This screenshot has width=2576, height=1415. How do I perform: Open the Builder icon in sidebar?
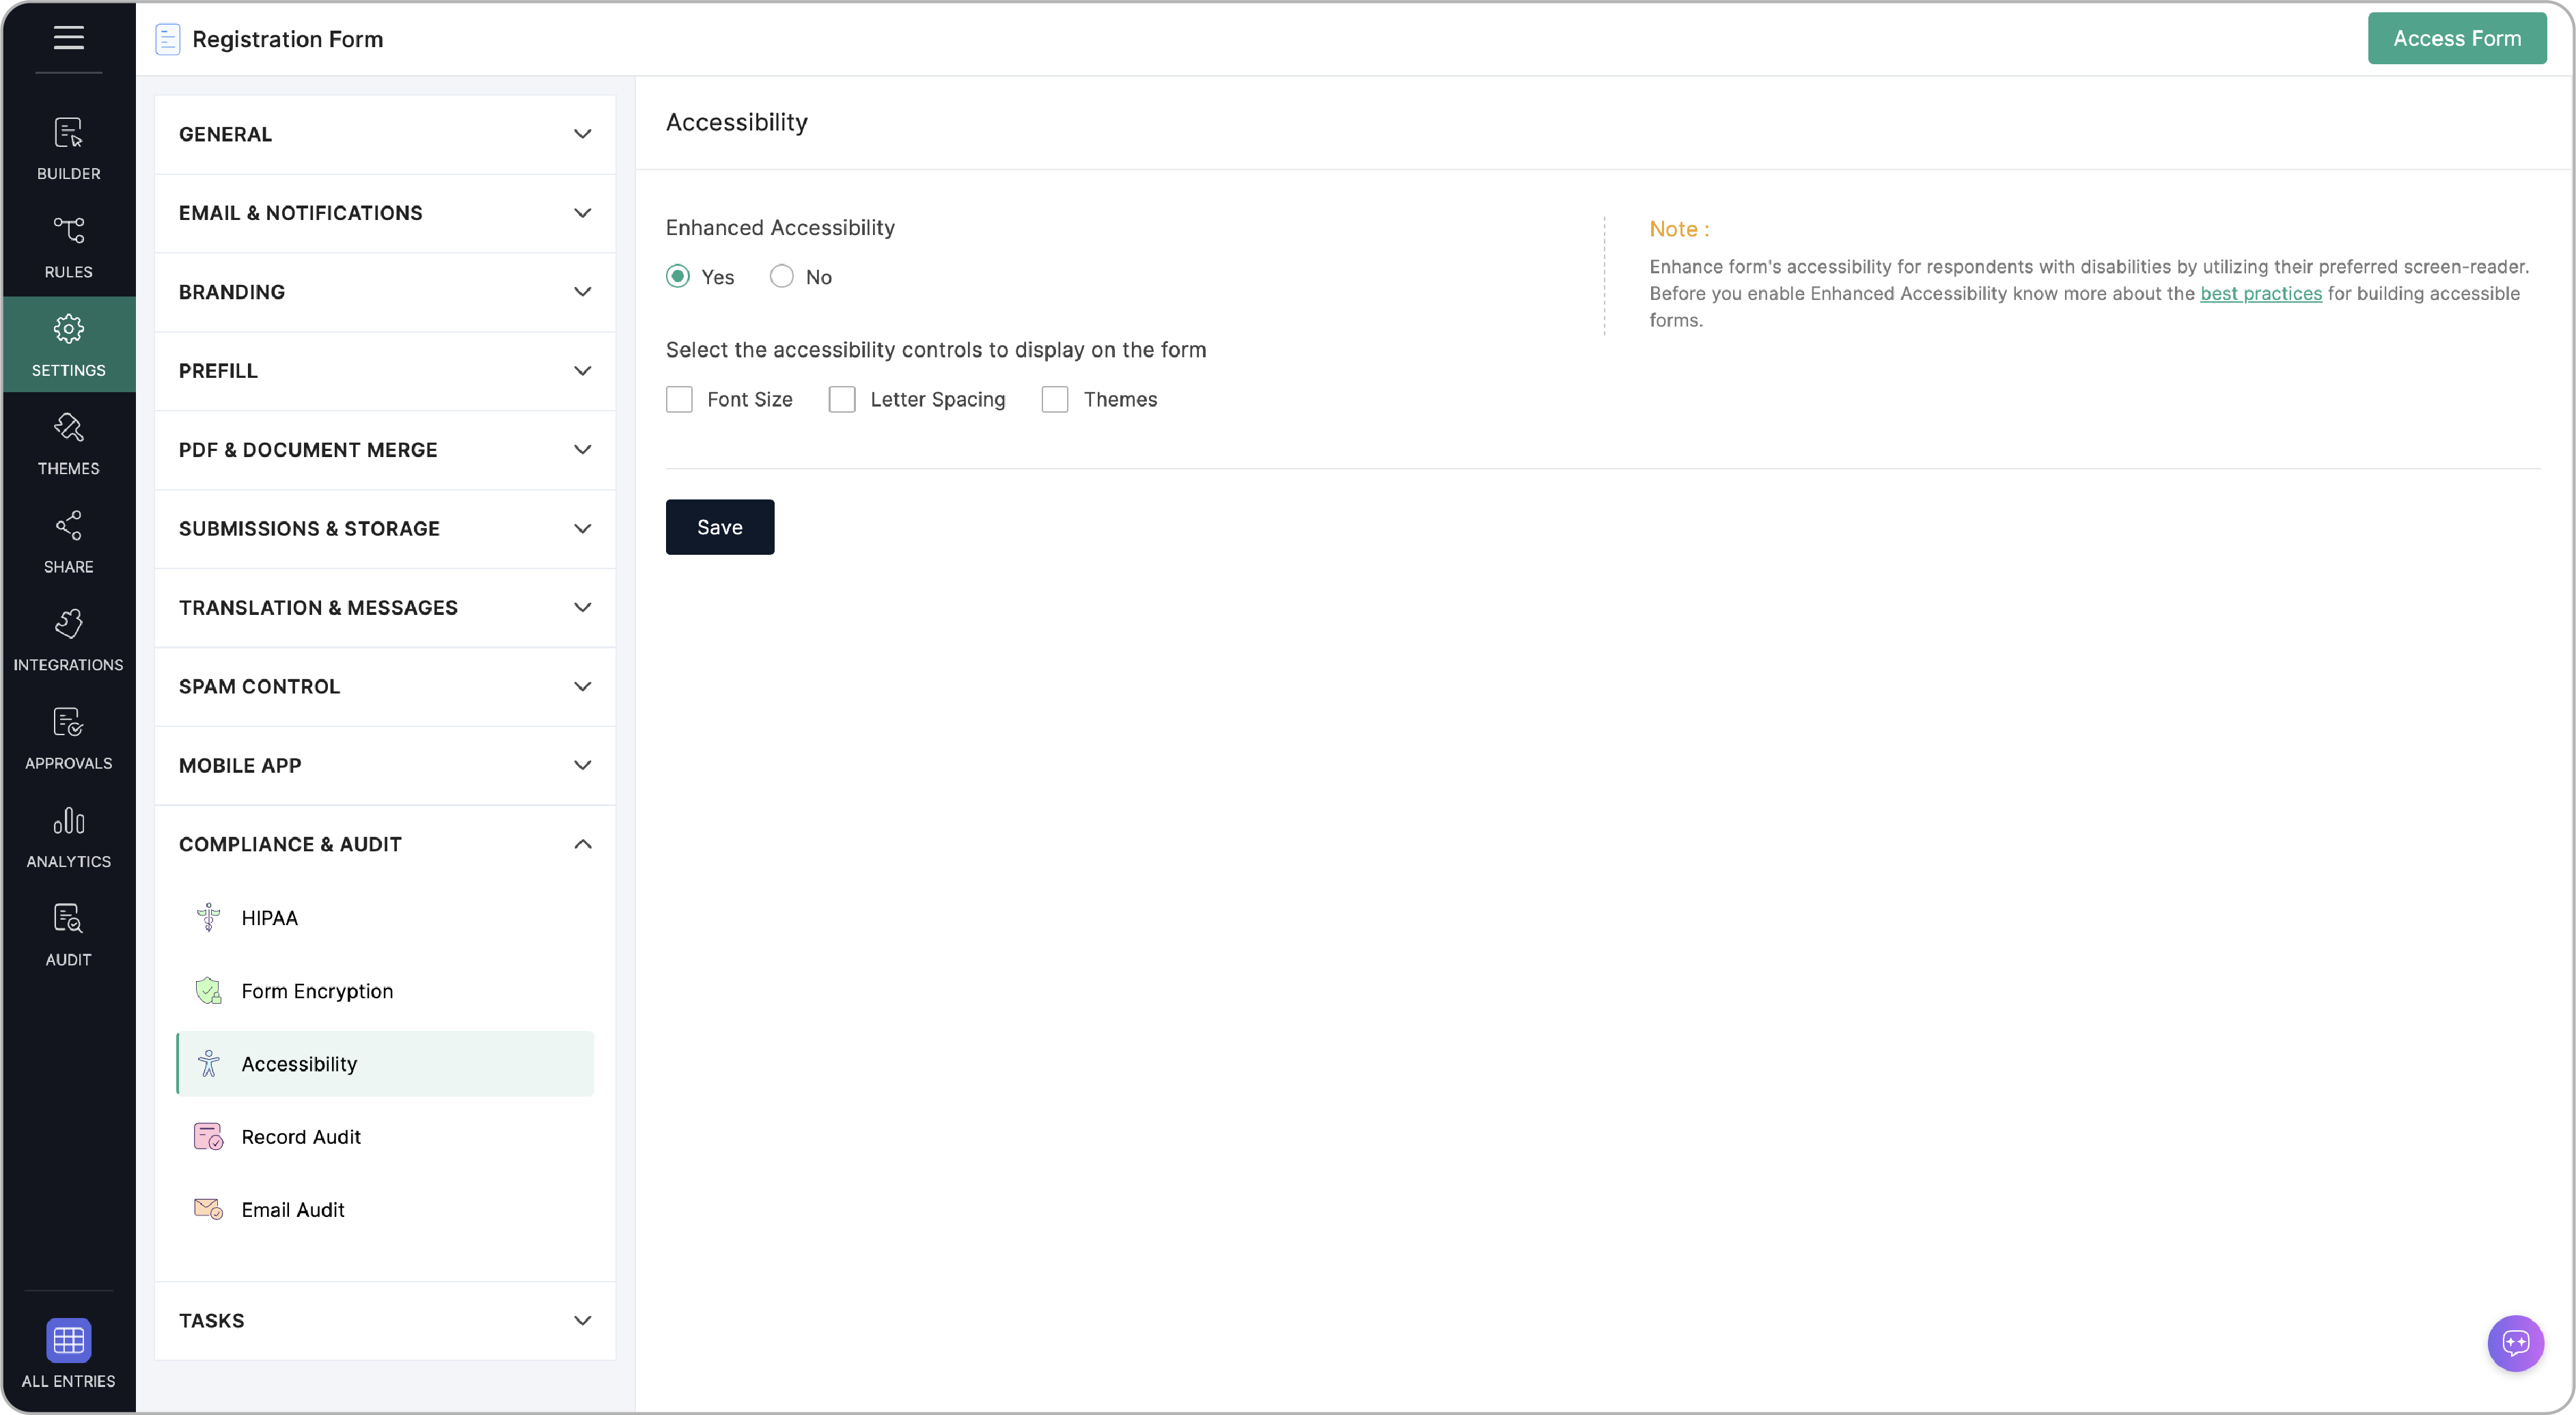pos(68,133)
